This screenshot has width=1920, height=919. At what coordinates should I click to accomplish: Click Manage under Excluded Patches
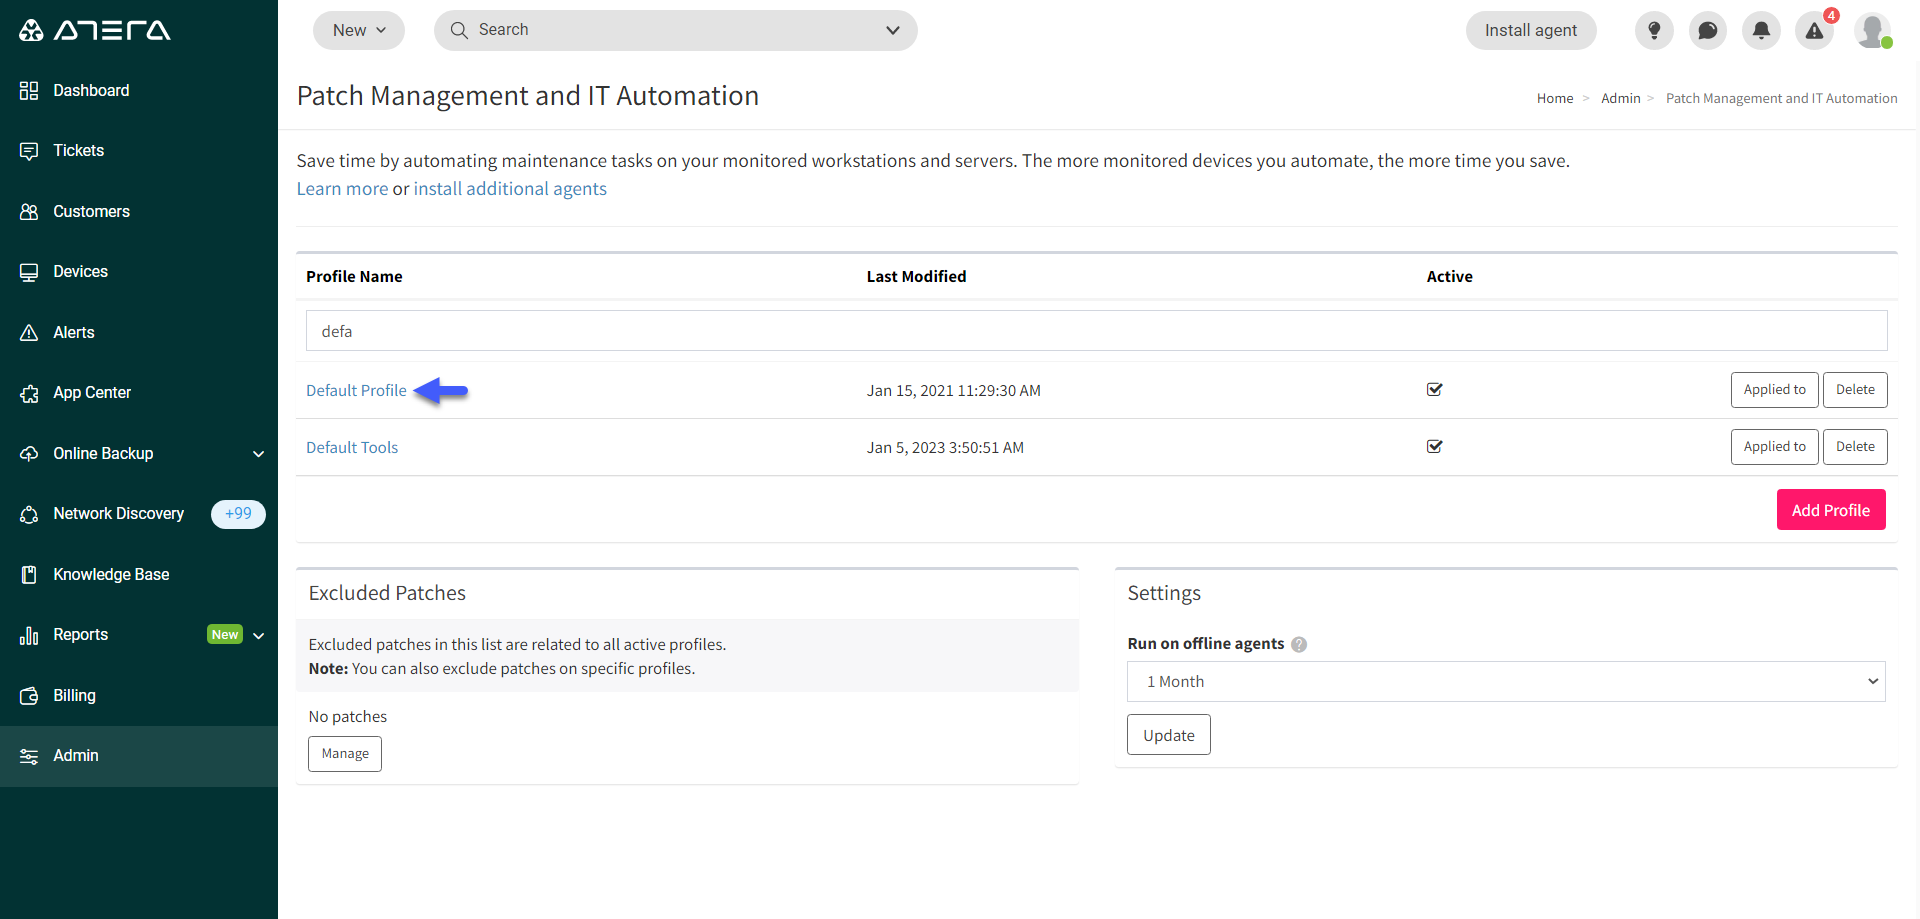[345, 754]
